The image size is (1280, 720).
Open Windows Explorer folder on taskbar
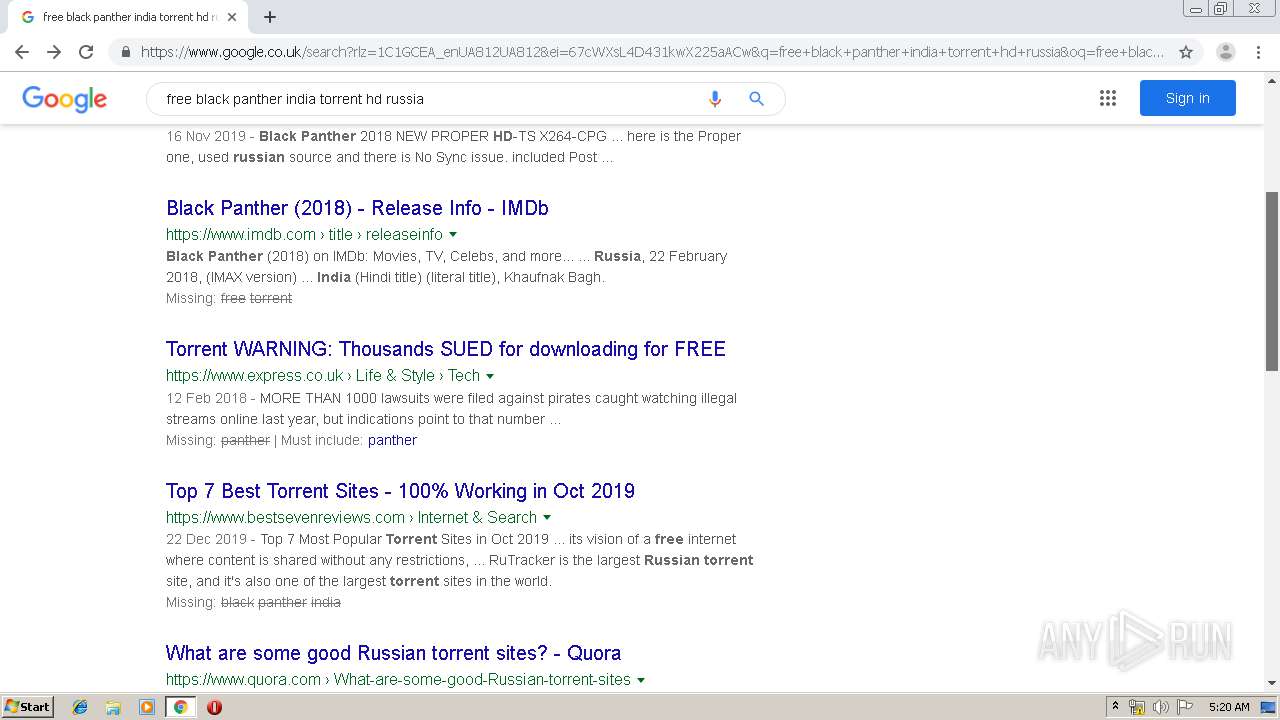(x=113, y=707)
